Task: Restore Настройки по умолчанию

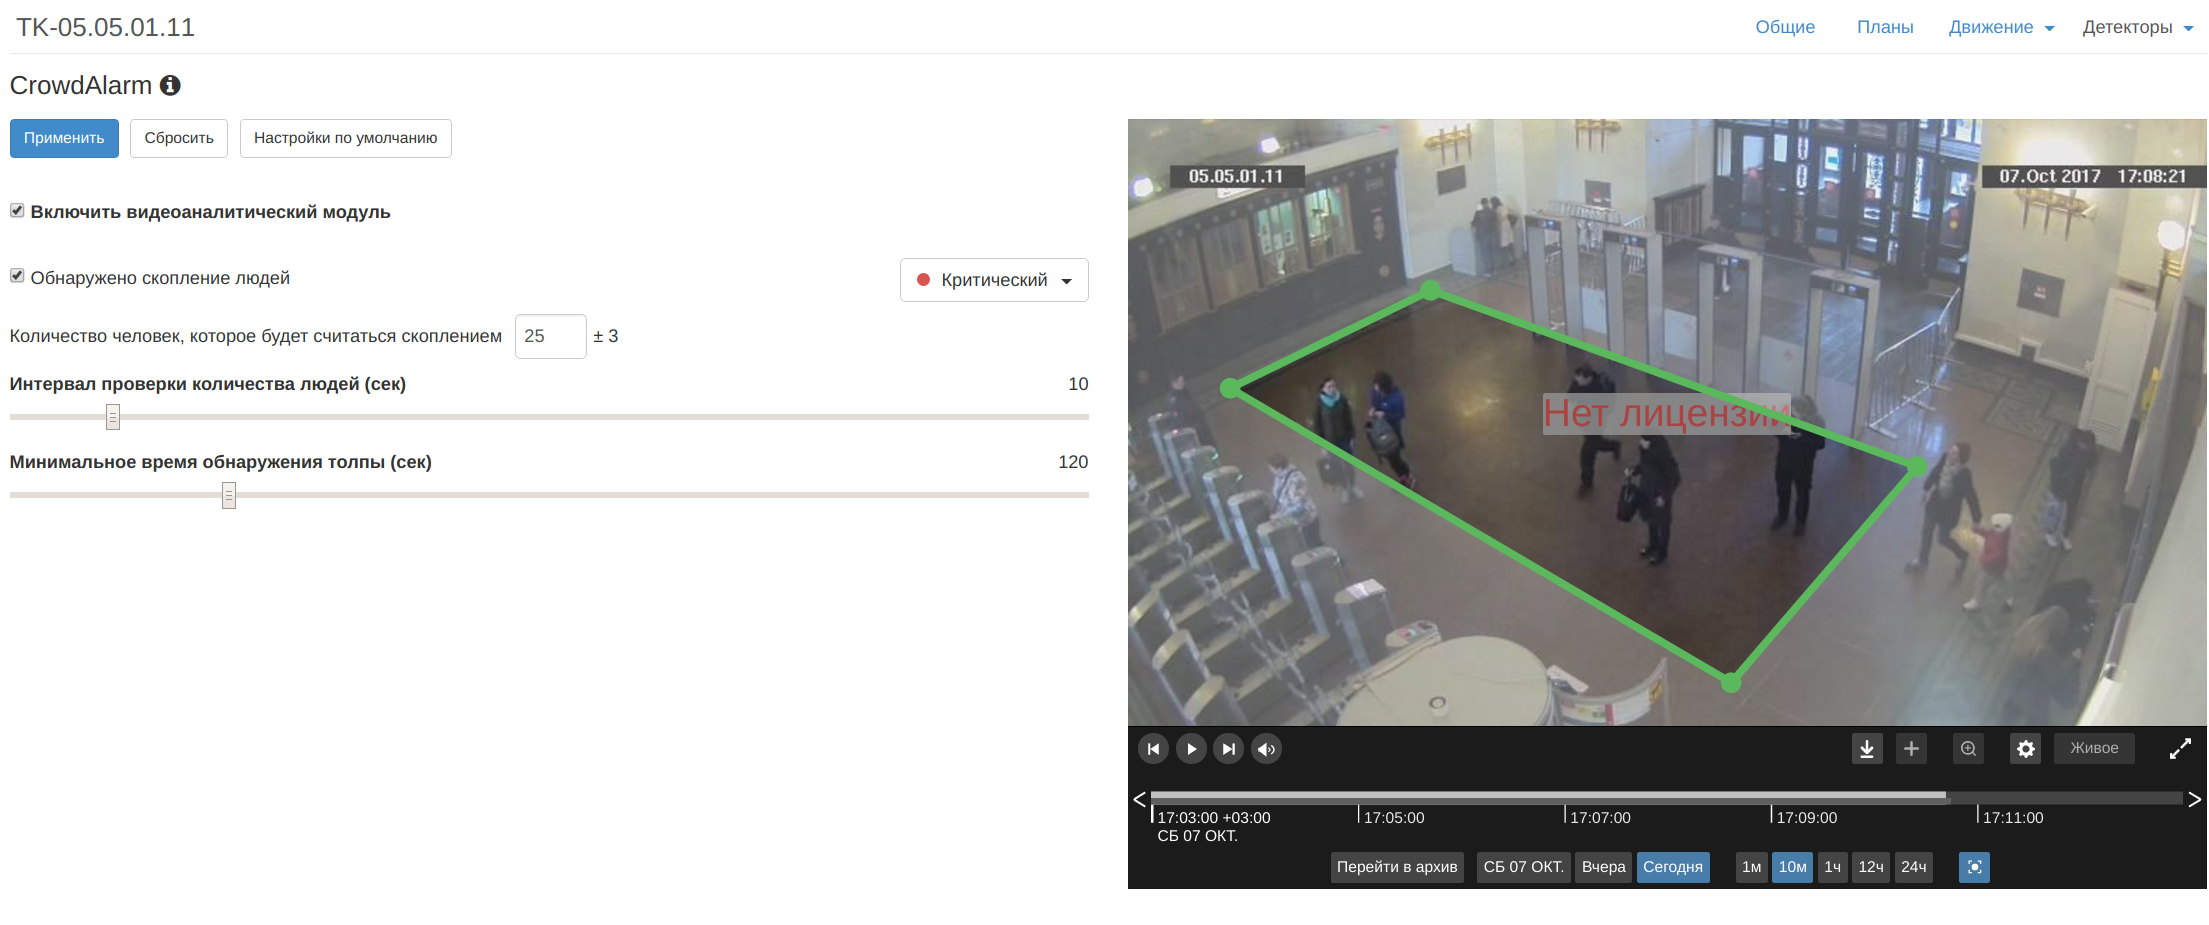Action: (345, 138)
